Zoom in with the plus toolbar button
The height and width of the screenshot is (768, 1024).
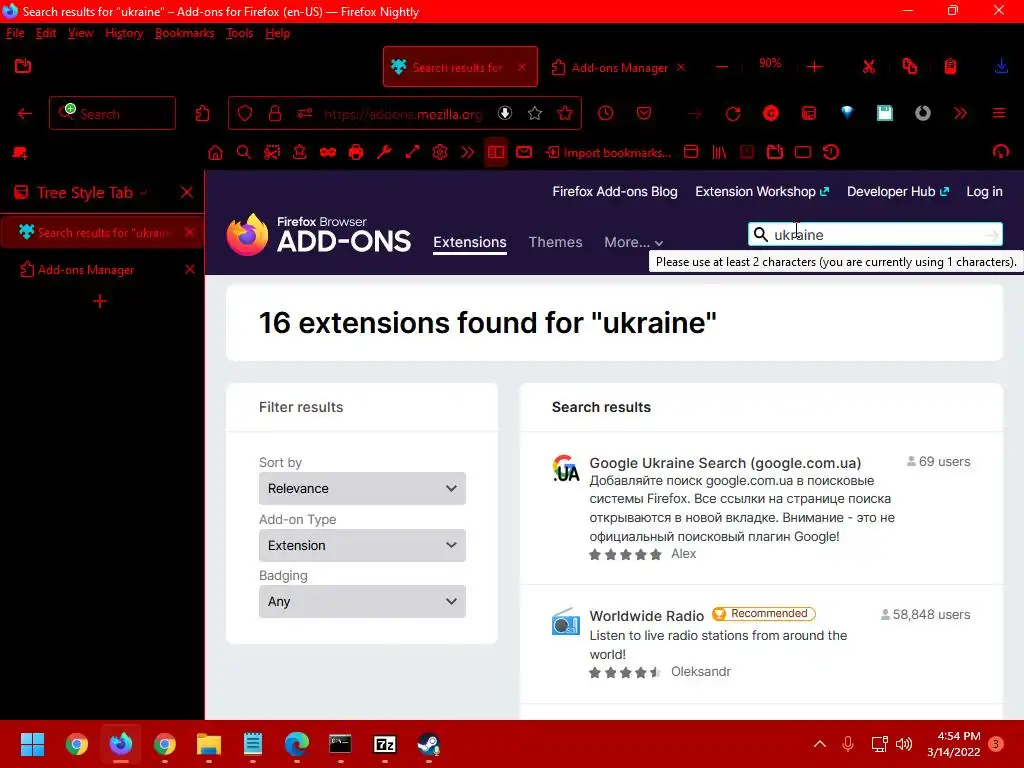tap(814, 67)
